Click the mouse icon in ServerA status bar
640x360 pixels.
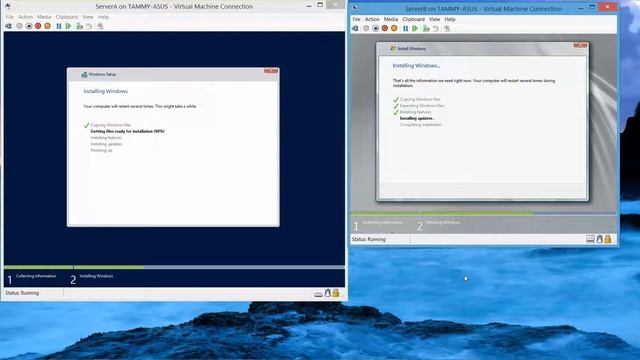click(x=327, y=293)
